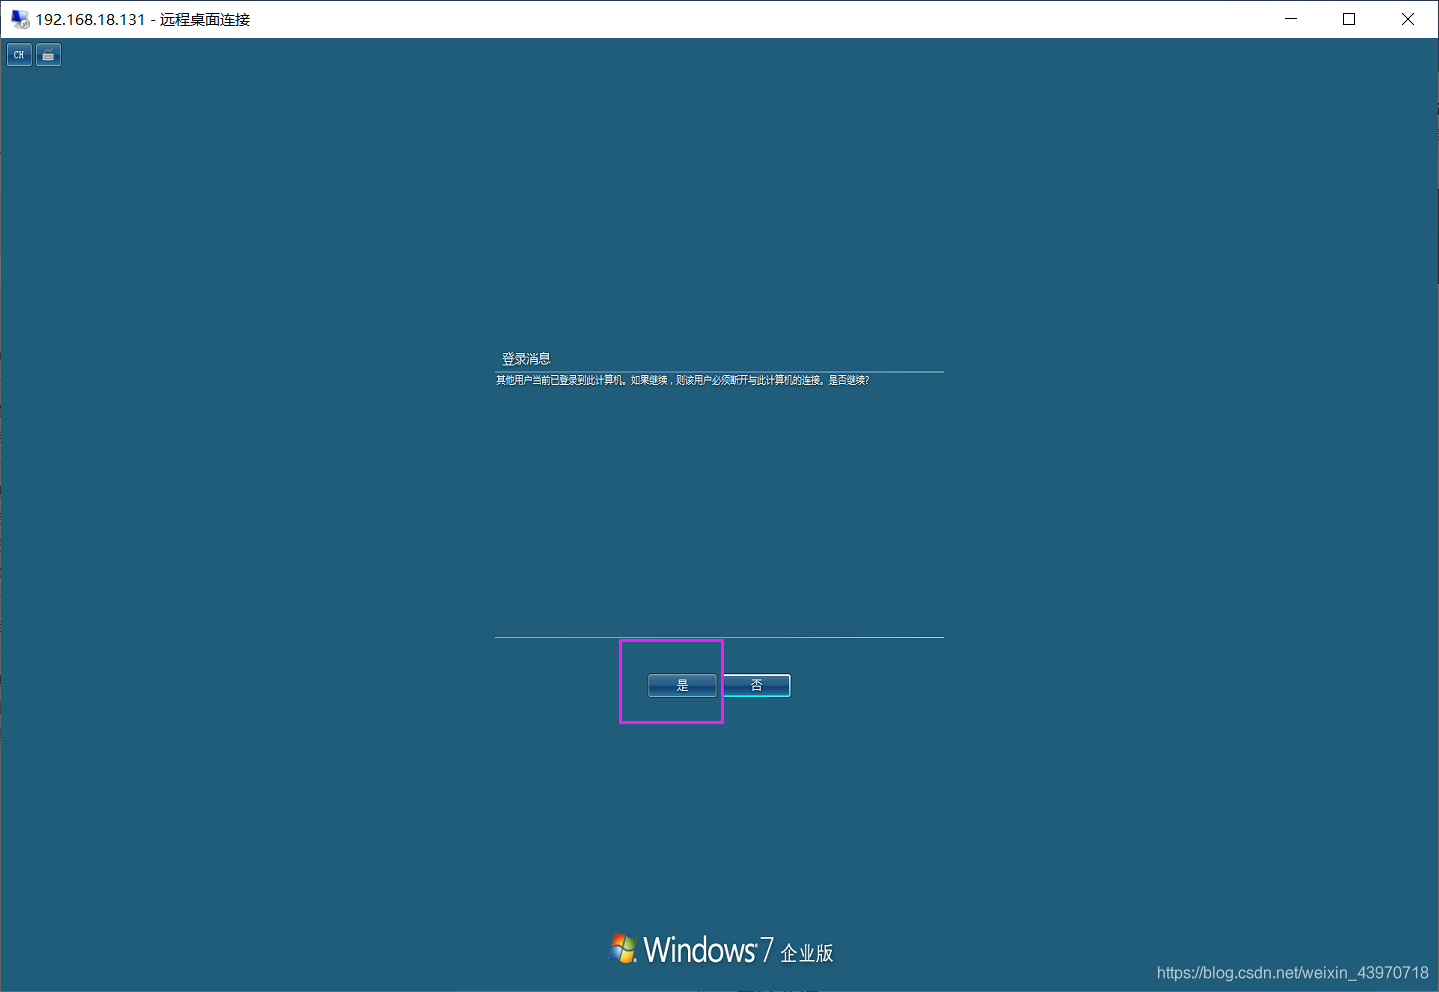Image resolution: width=1439 pixels, height=992 pixels.
Task: Click the 是 (Yes) button
Action: coord(682,685)
